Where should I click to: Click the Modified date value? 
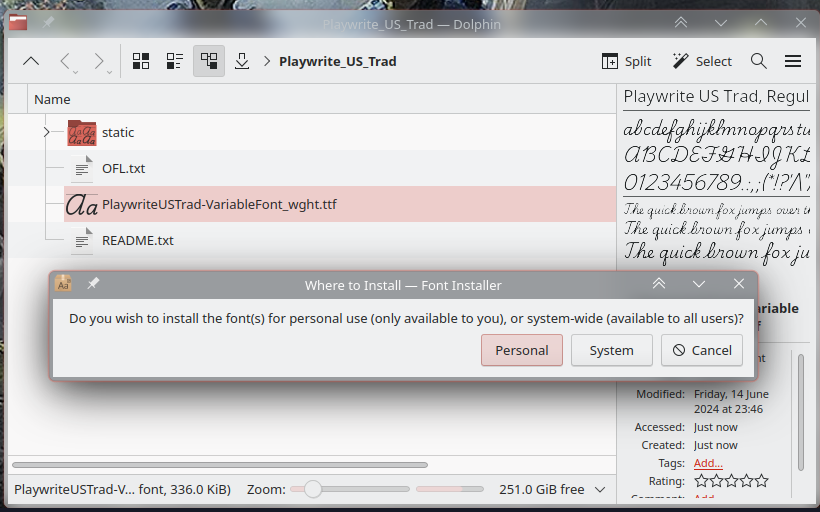[x=731, y=401]
